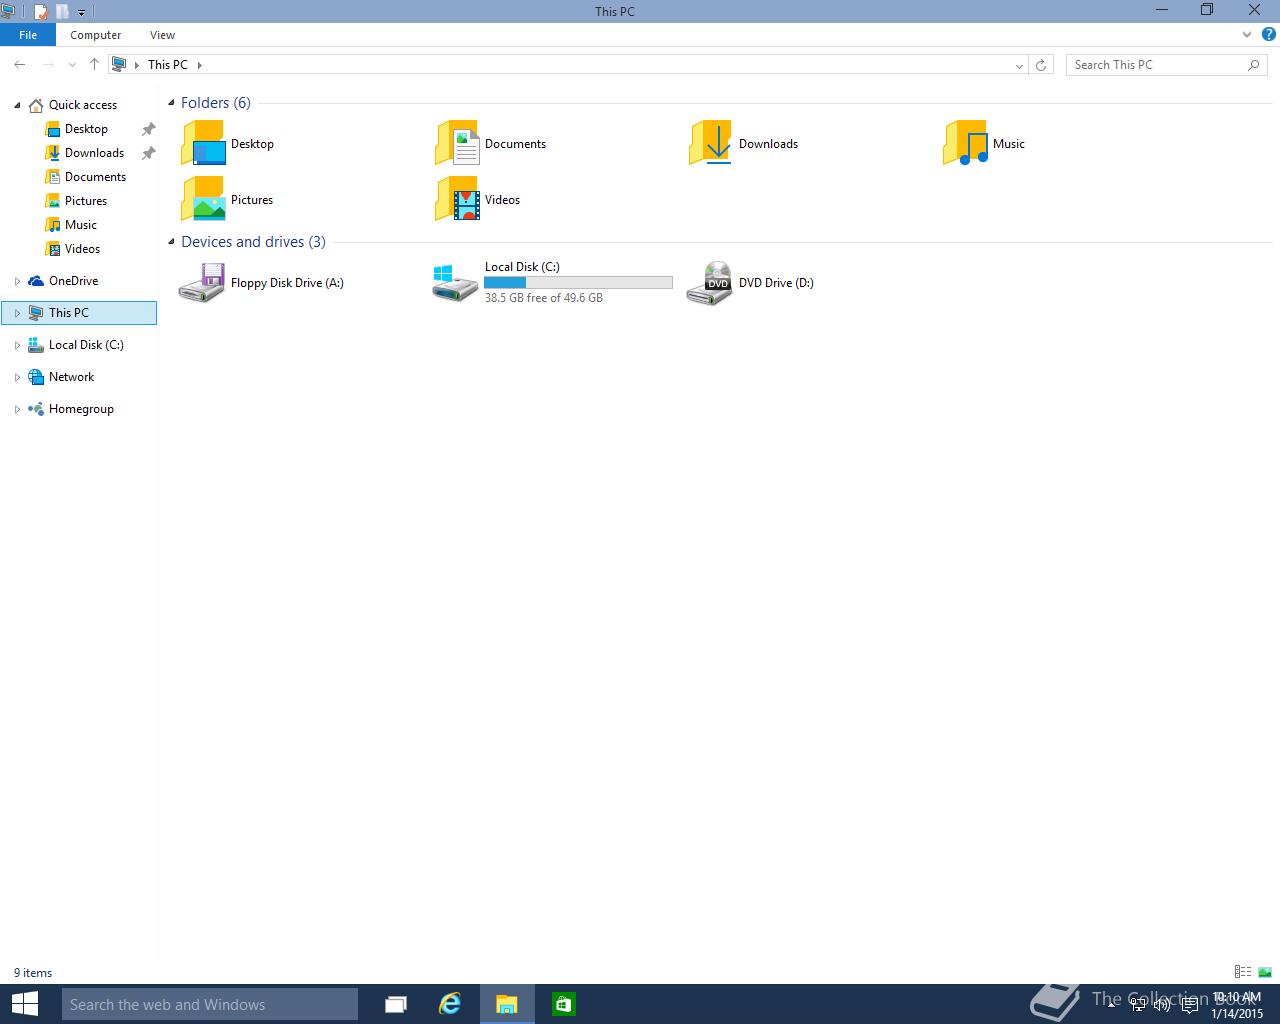1280x1024 pixels.
Task: Collapse the Folders (6) group
Action: point(171,103)
